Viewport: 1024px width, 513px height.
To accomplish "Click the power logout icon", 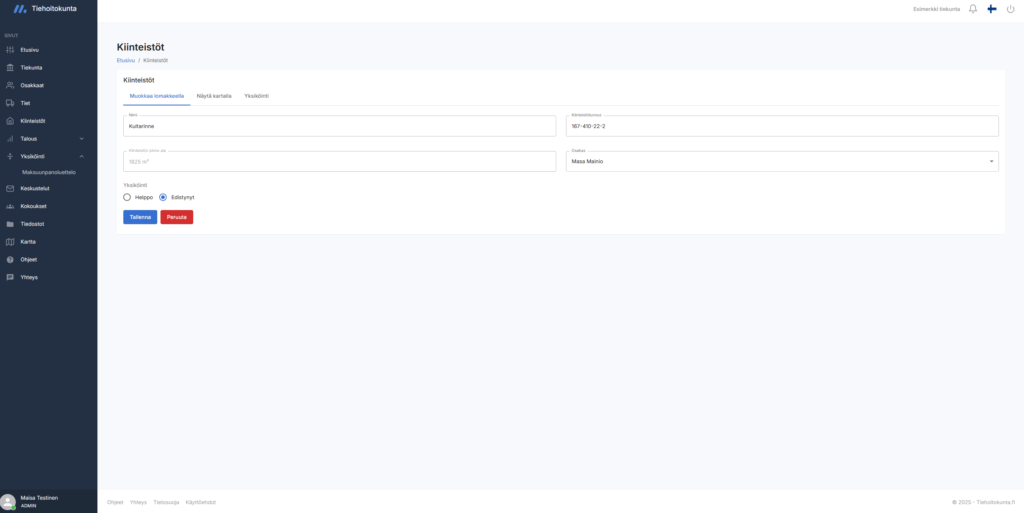I will 1010,9.
